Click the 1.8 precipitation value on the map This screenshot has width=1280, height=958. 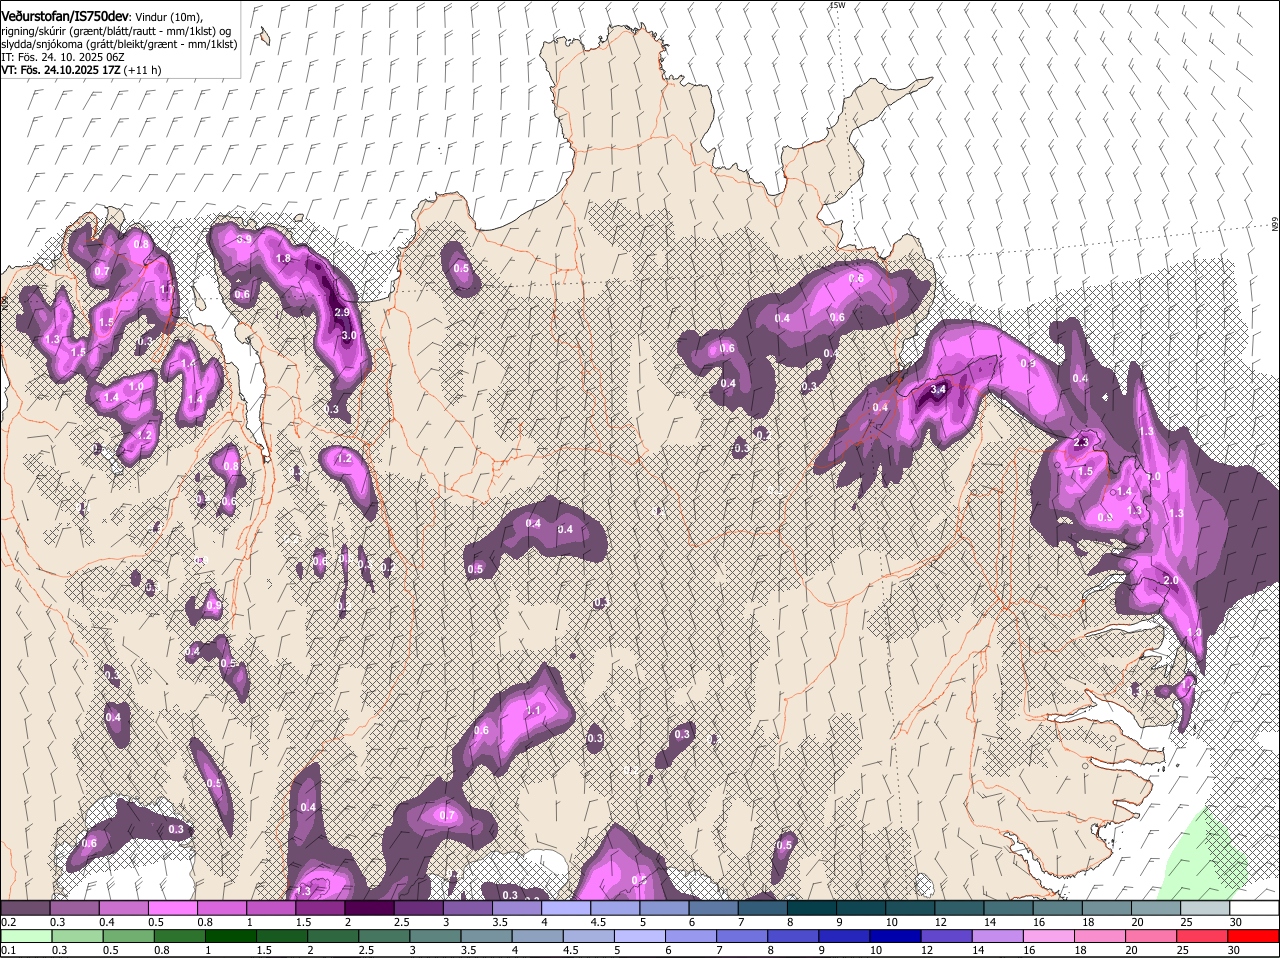pos(283,258)
